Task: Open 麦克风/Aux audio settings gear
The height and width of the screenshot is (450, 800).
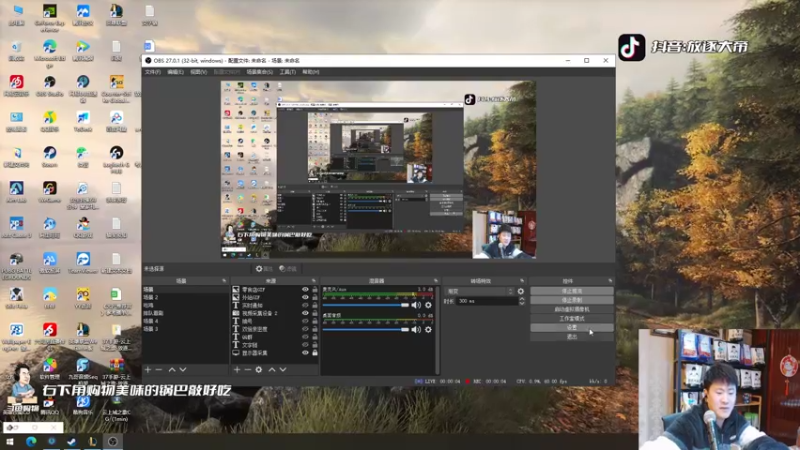Action: tap(429, 305)
